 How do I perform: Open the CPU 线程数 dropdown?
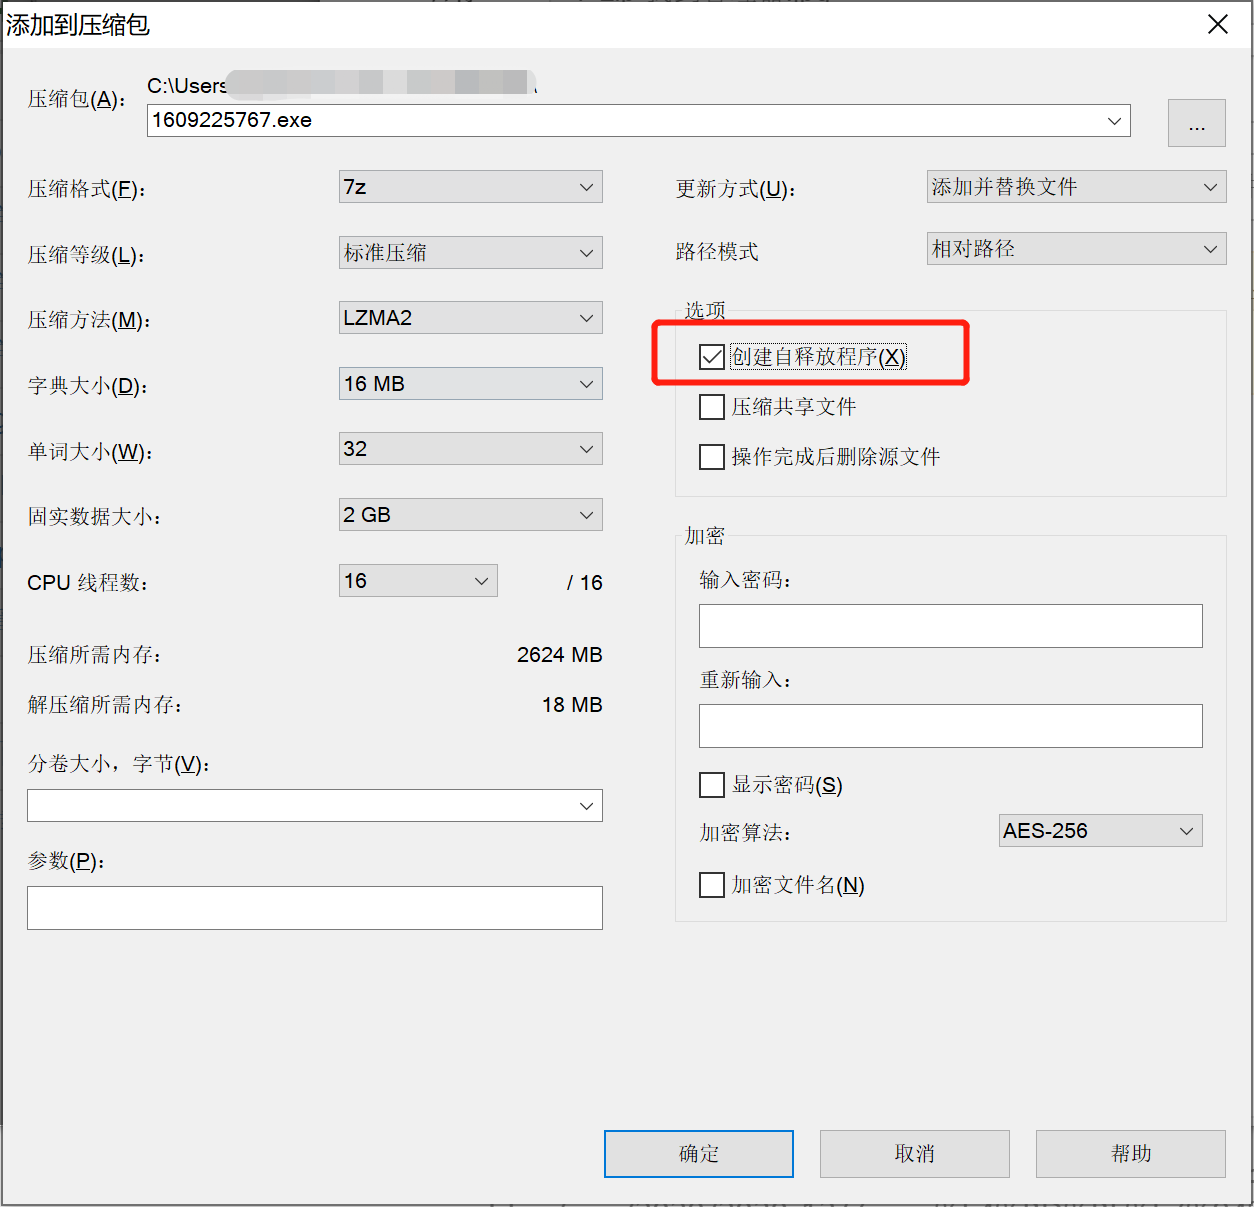(418, 581)
